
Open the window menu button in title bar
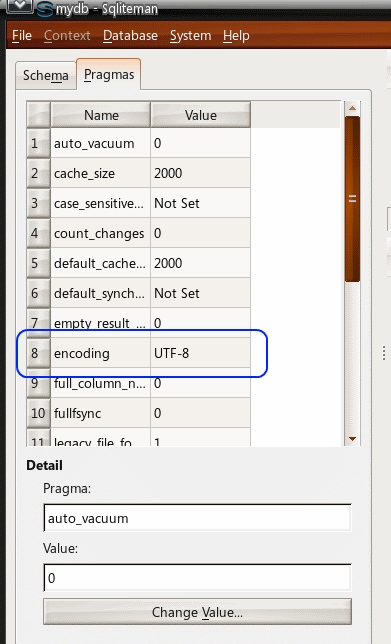click(x=19, y=6)
